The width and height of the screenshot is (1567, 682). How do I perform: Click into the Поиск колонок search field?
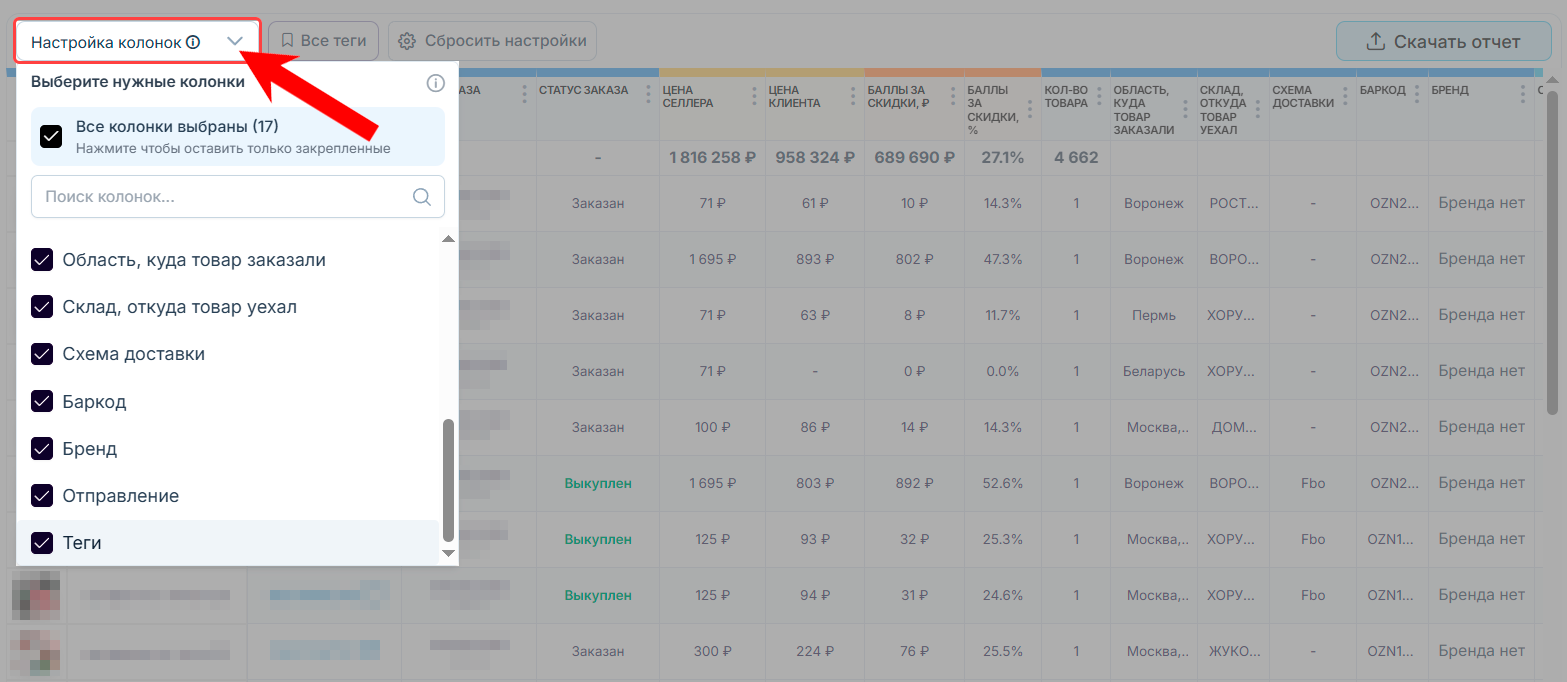(x=238, y=197)
